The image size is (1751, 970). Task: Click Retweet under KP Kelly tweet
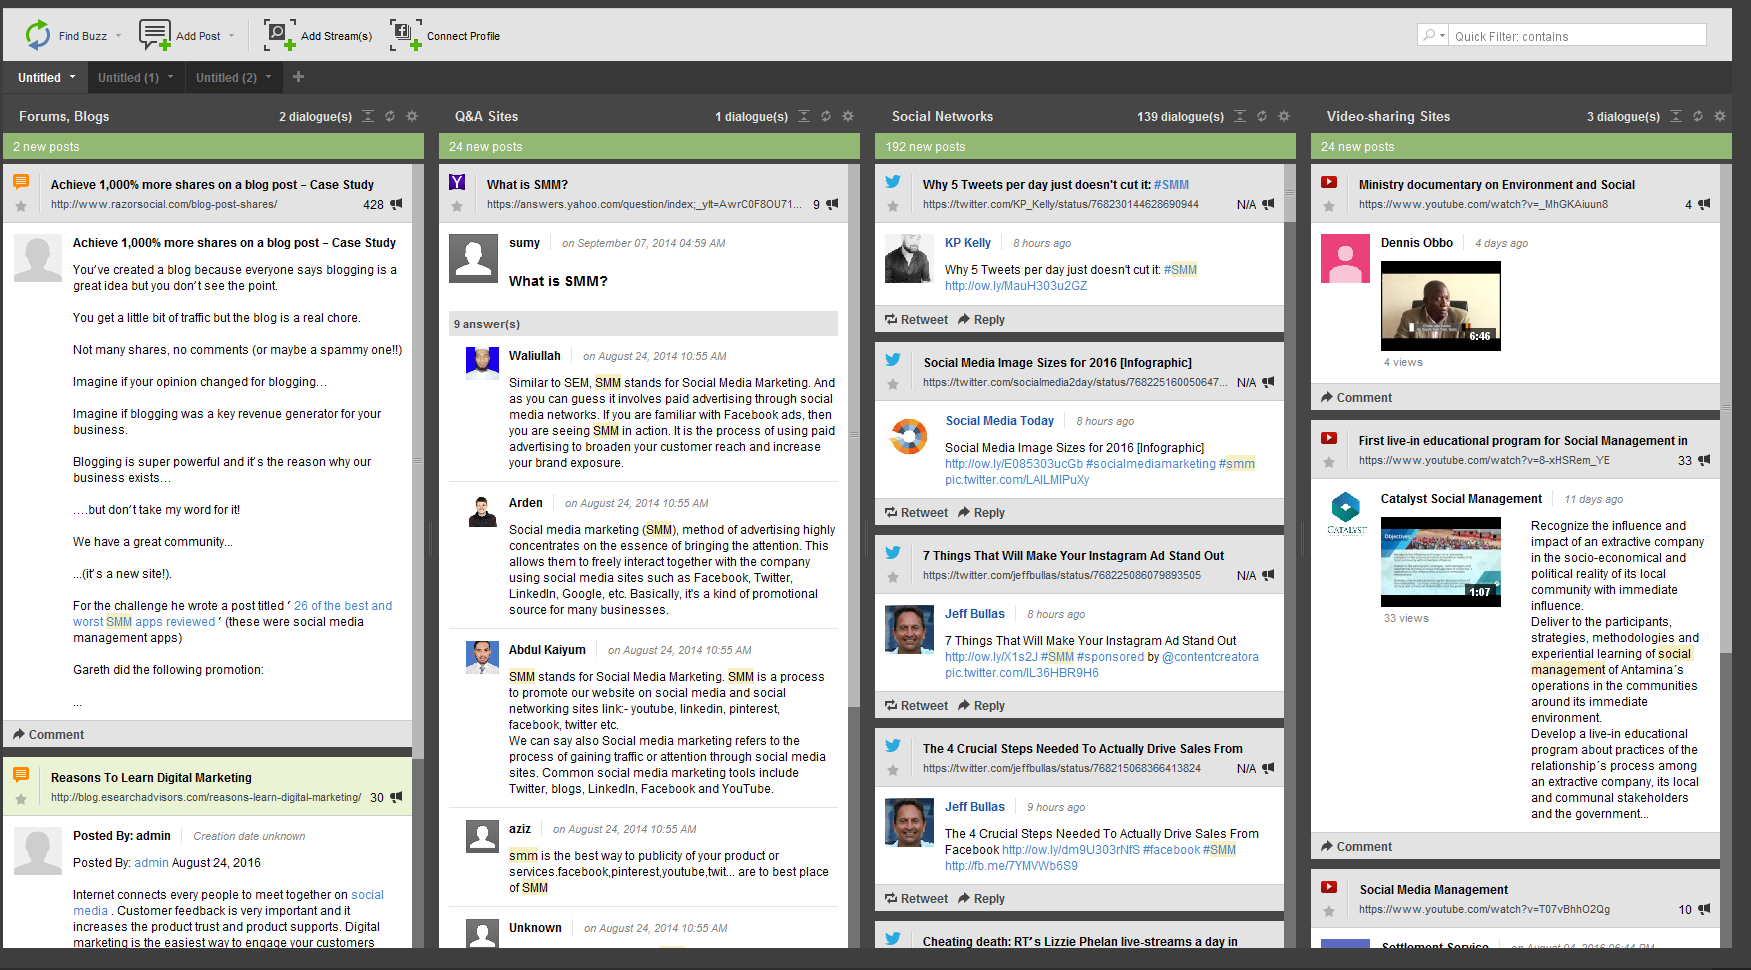point(916,320)
